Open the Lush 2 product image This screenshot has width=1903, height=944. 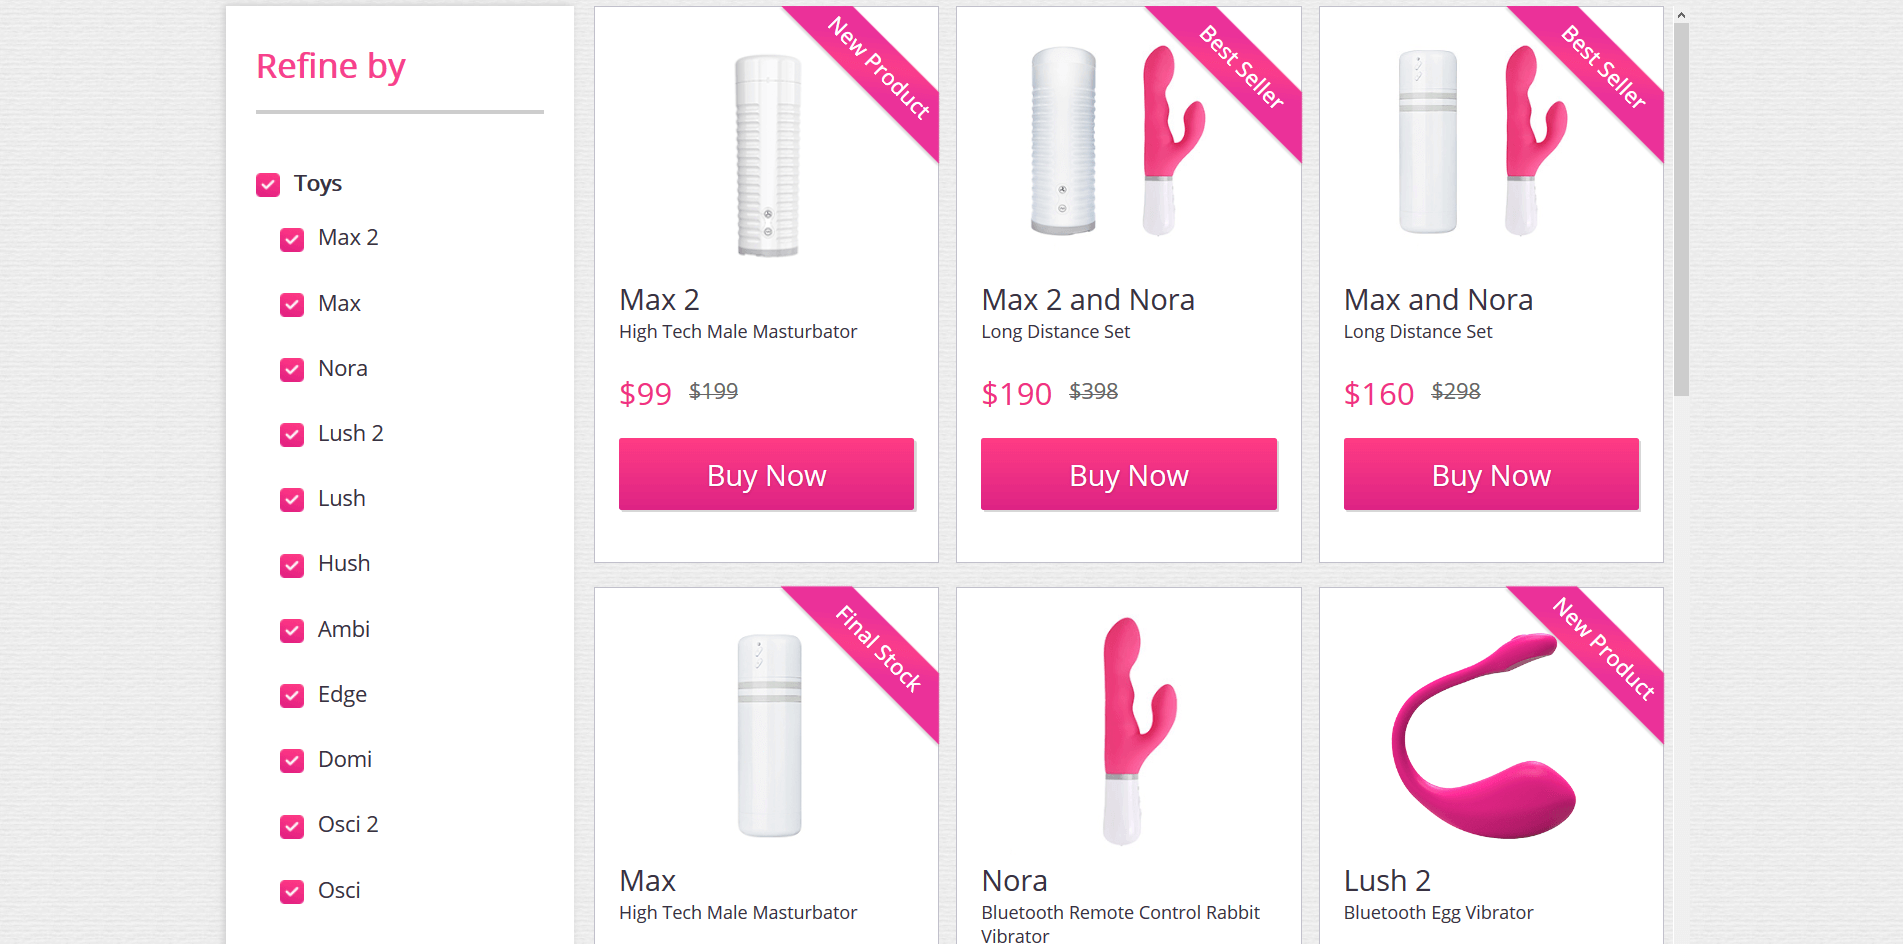1483,735
